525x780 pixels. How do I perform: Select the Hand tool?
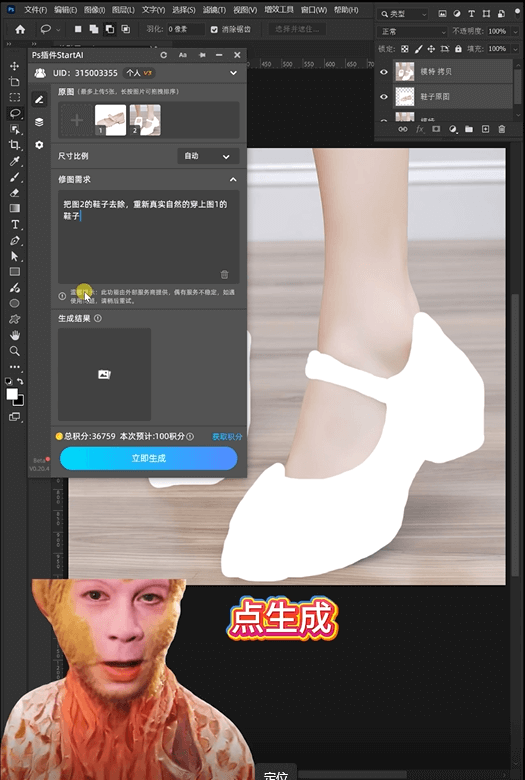click(x=14, y=335)
